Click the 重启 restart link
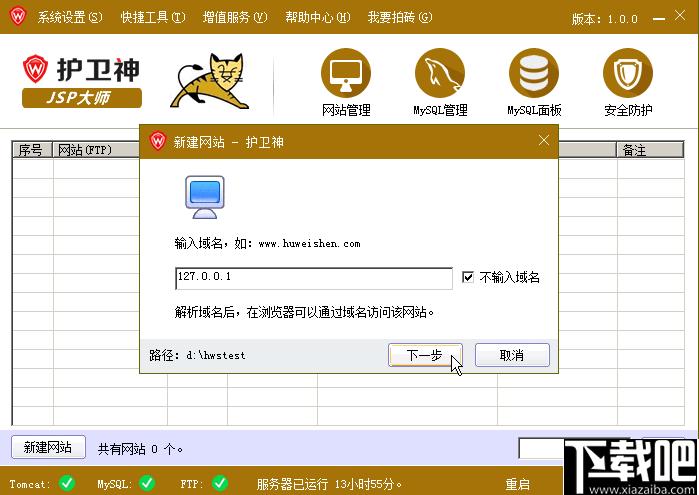The image size is (699, 495). (518, 484)
